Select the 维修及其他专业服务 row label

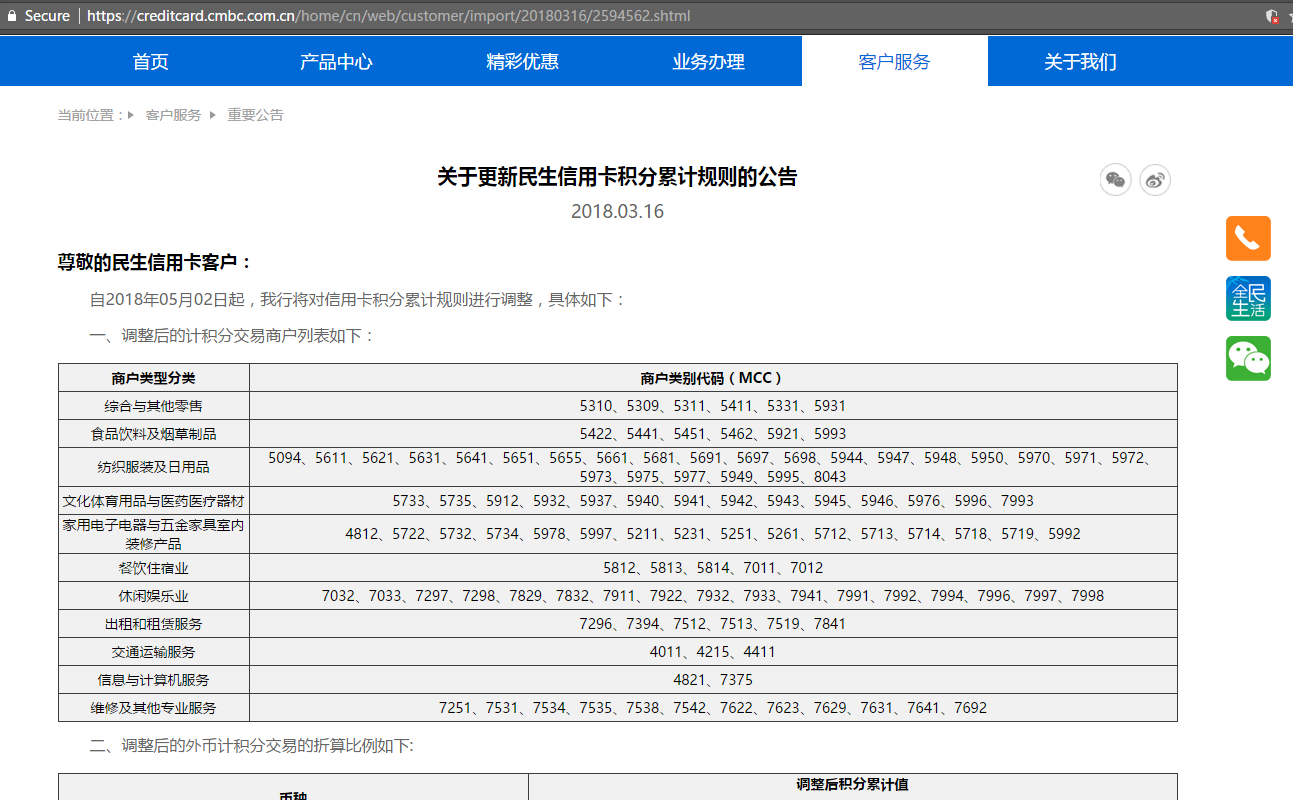click(x=154, y=708)
